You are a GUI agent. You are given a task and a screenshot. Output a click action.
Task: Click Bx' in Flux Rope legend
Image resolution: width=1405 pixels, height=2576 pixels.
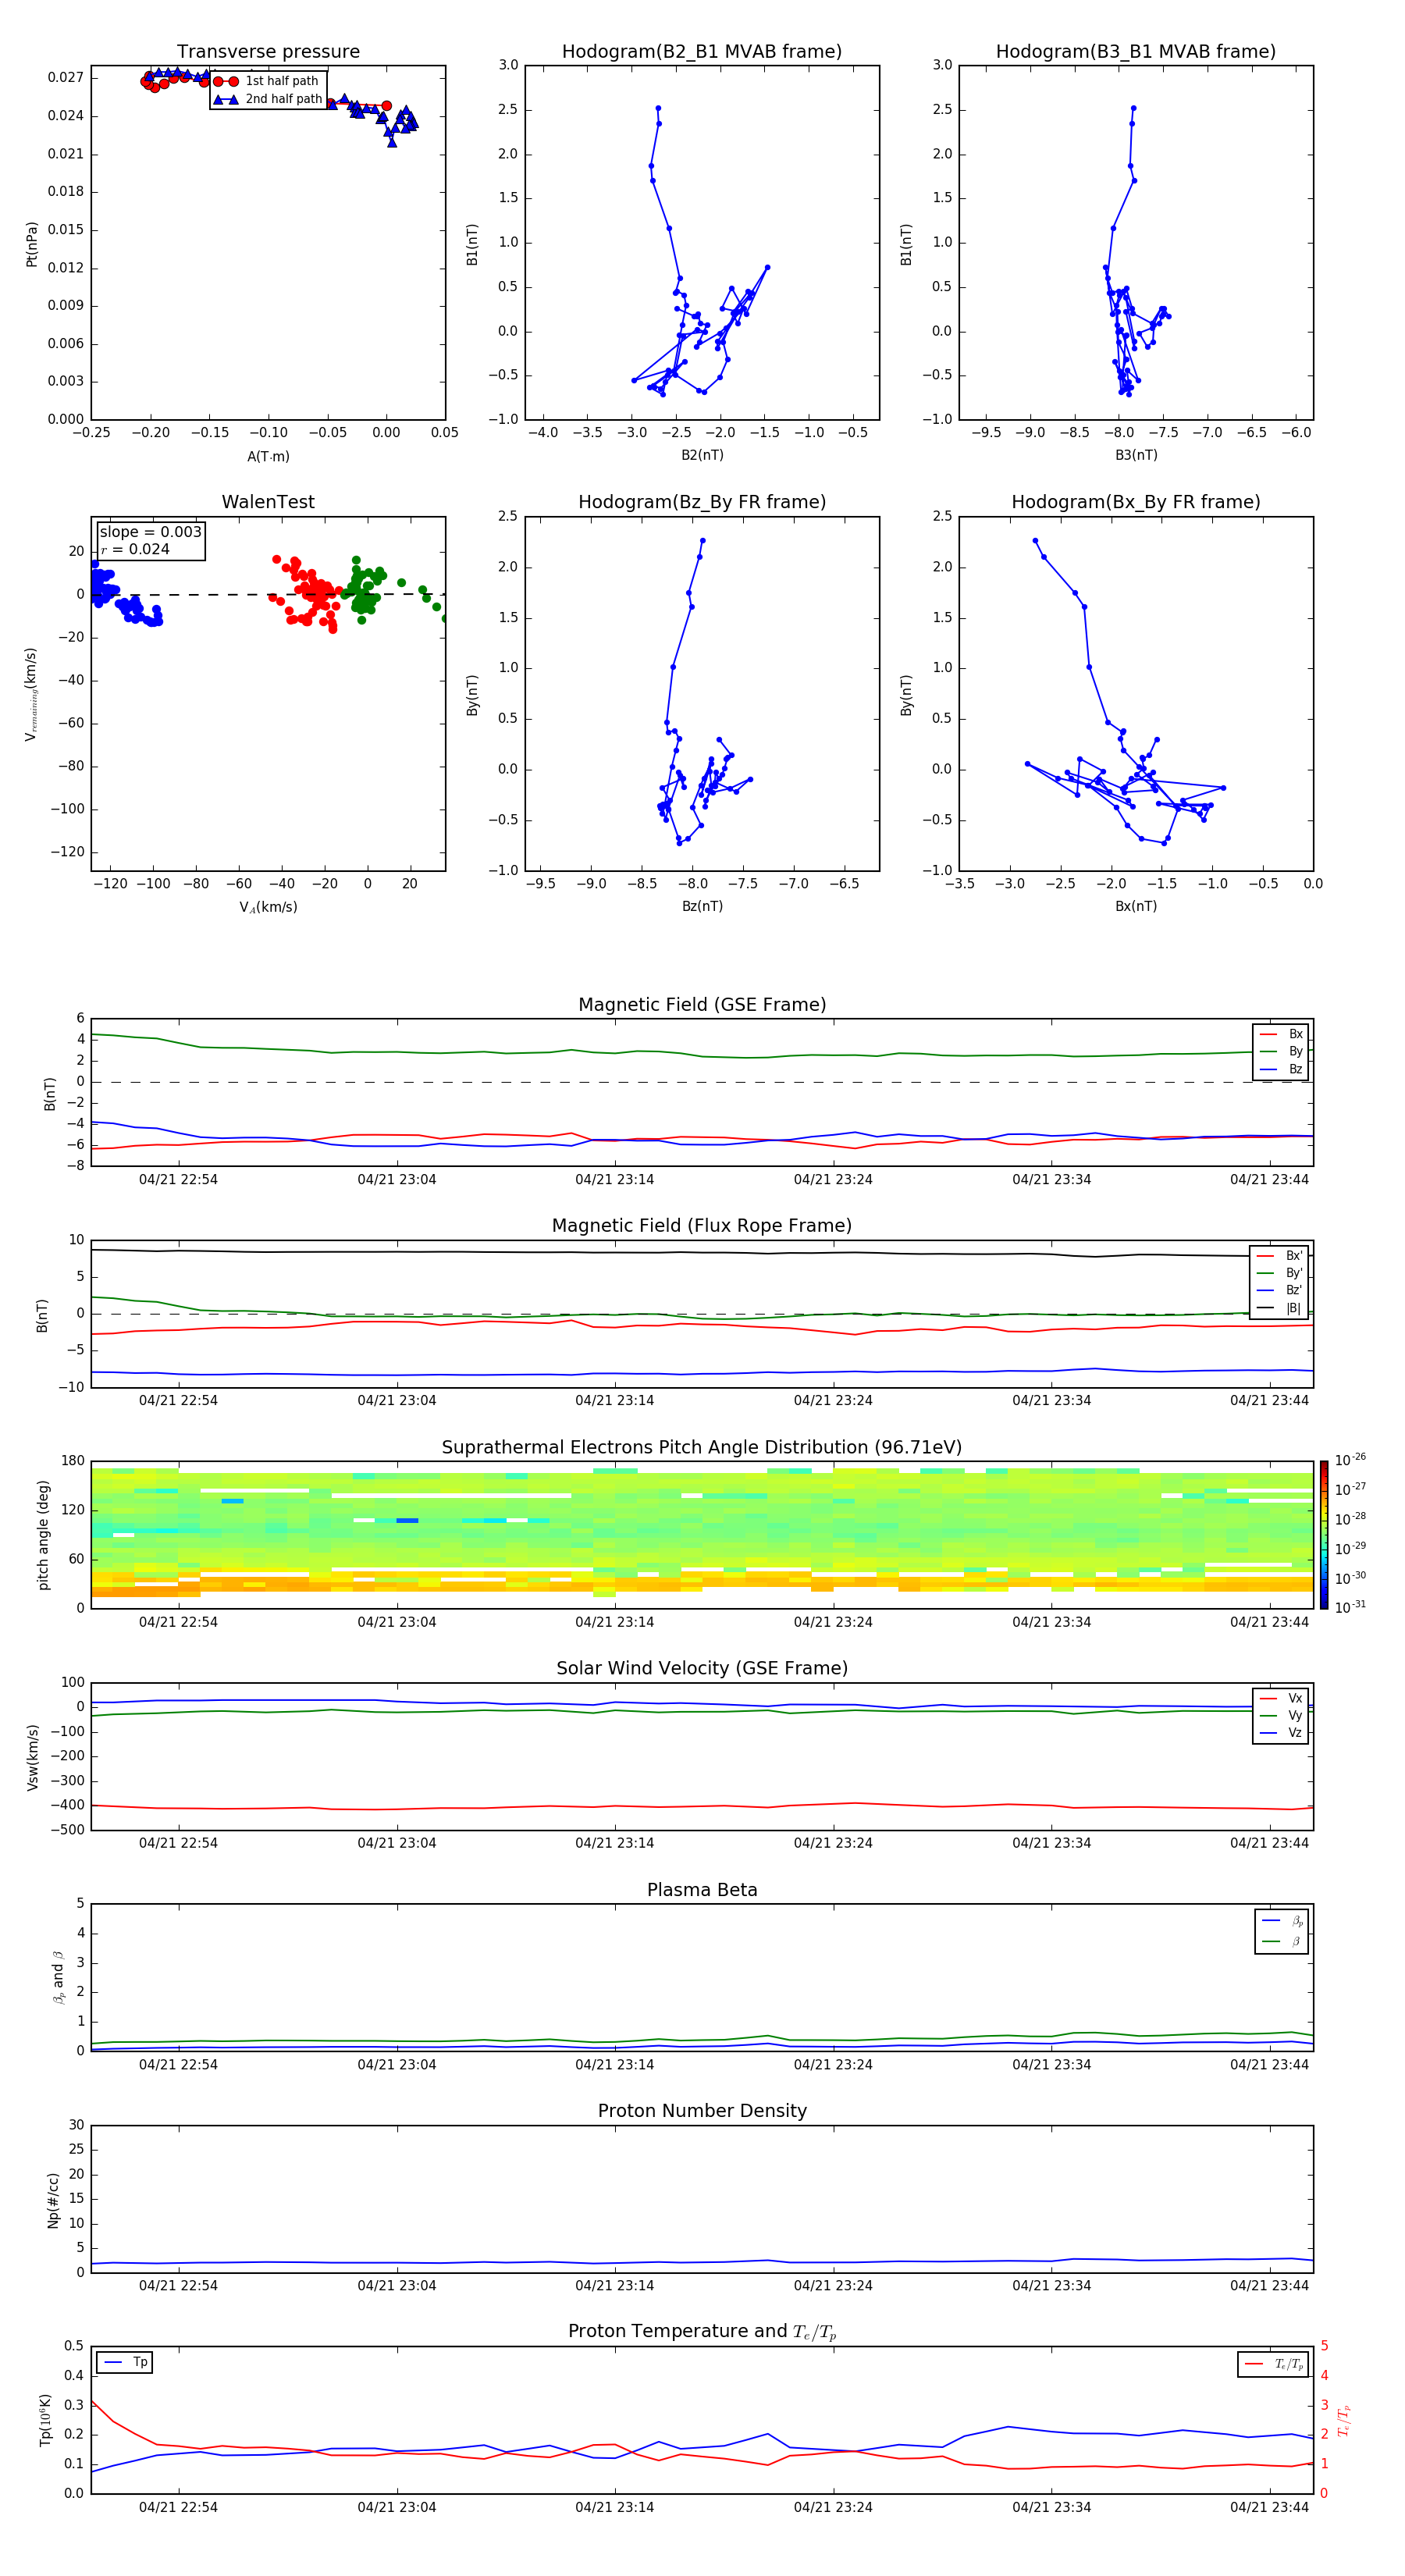pyautogui.click(x=1280, y=1256)
